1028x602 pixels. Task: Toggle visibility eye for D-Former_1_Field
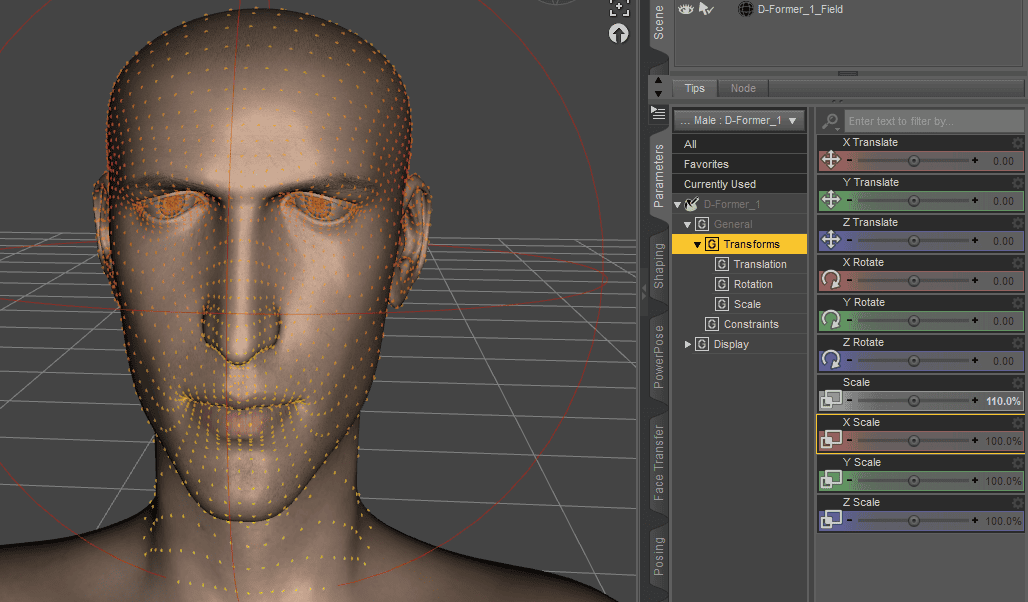click(x=685, y=8)
